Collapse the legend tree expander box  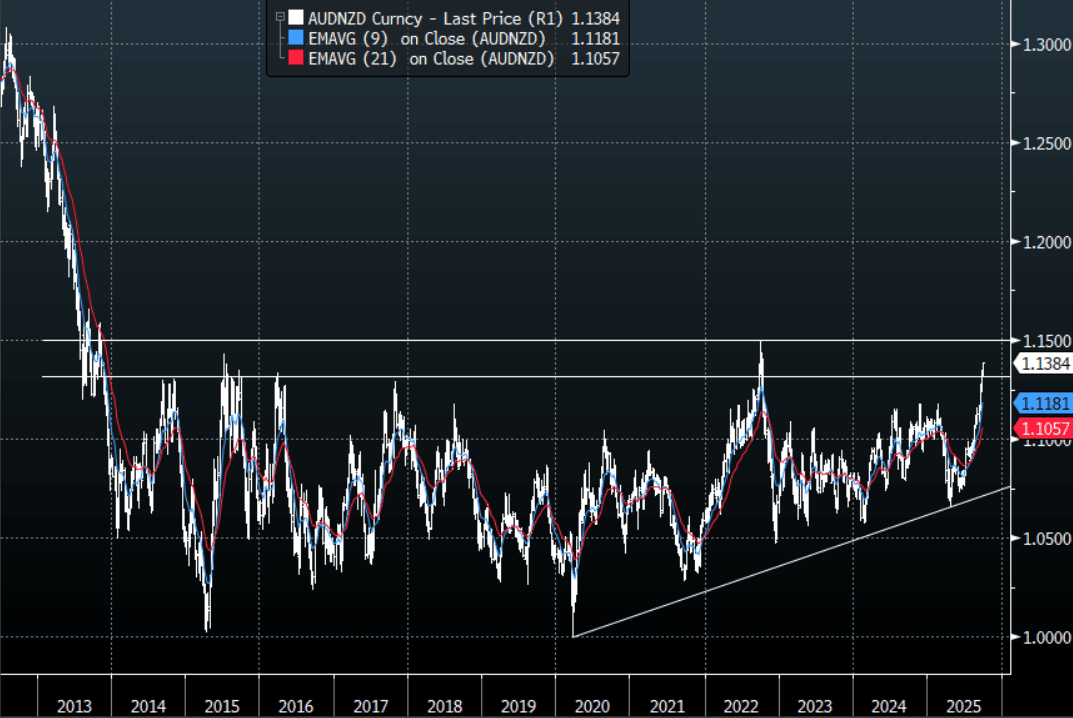(x=280, y=16)
